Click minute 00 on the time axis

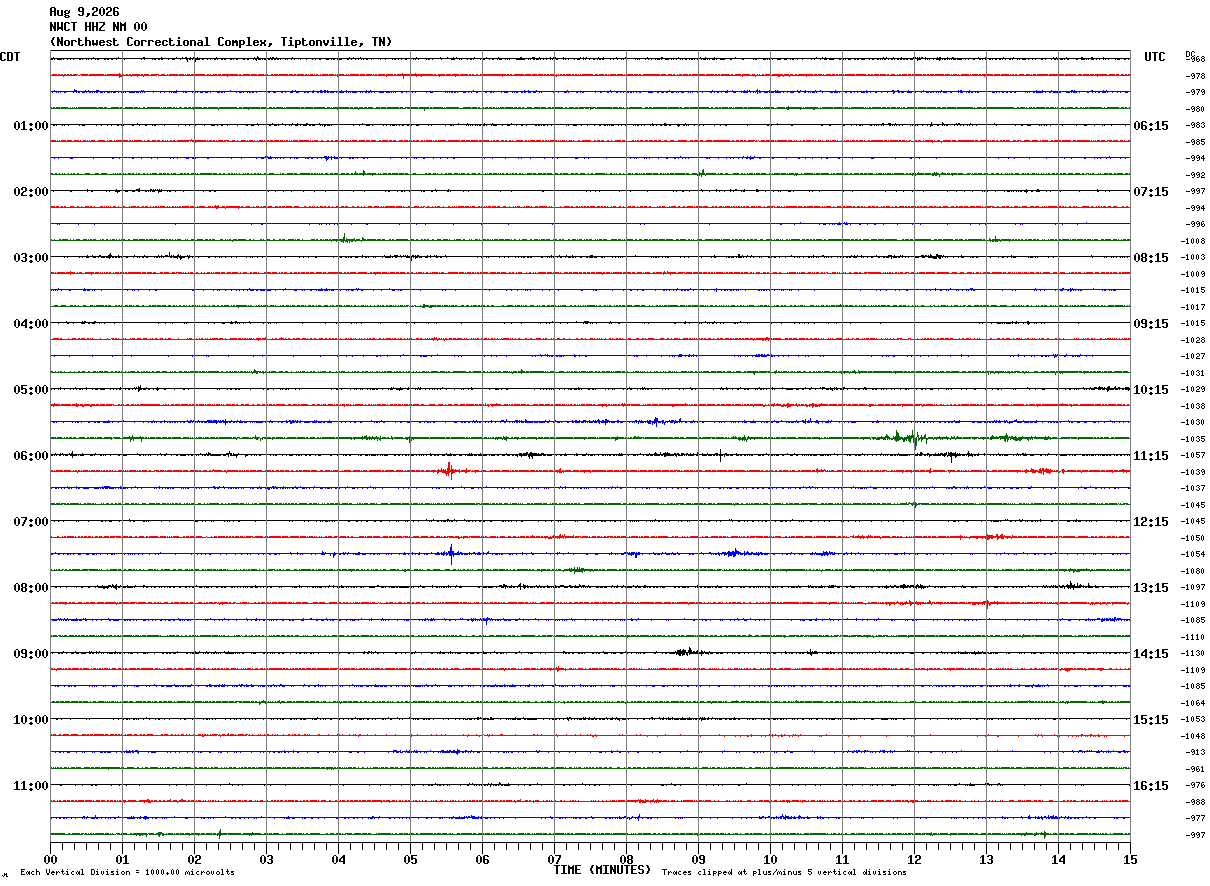pos(50,859)
